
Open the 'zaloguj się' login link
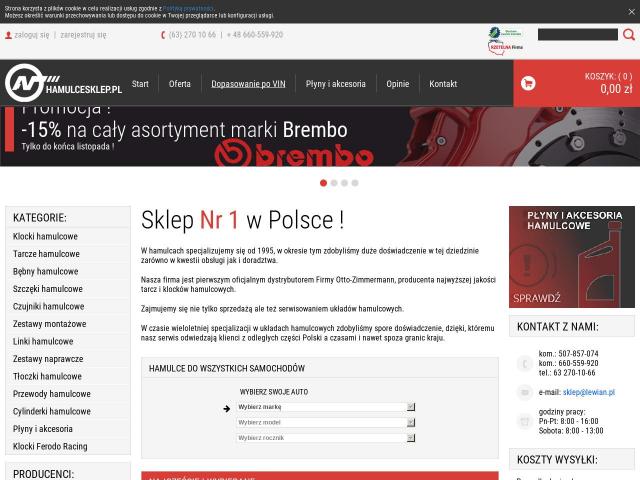coord(31,35)
